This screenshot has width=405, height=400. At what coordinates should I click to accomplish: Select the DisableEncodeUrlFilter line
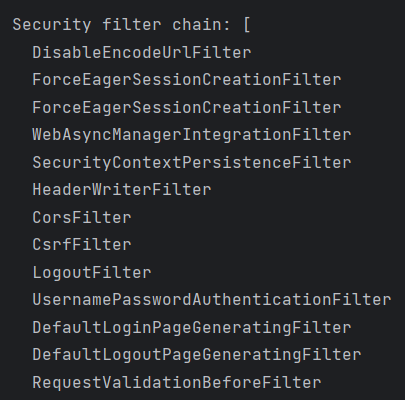[142, 53]
